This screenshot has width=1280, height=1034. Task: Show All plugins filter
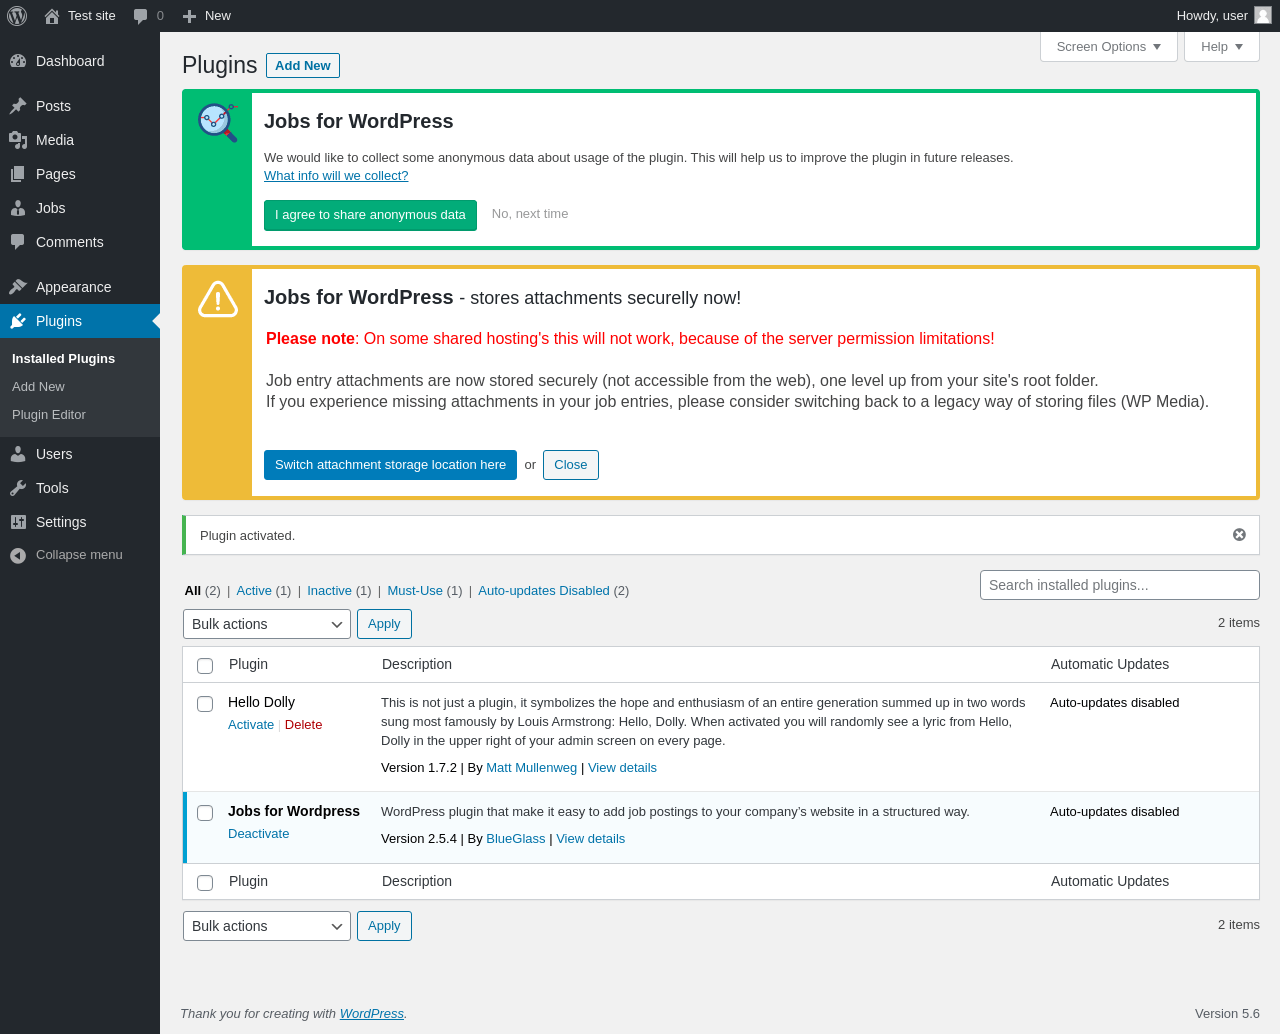(193, 591)
